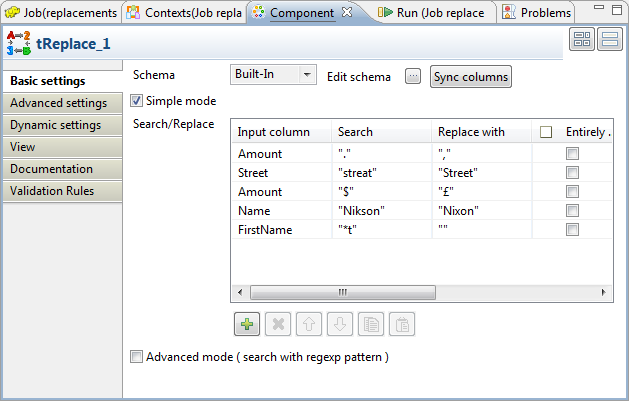Toggle the checkbox in the table header
629x401 pixels.
[545, 132]
